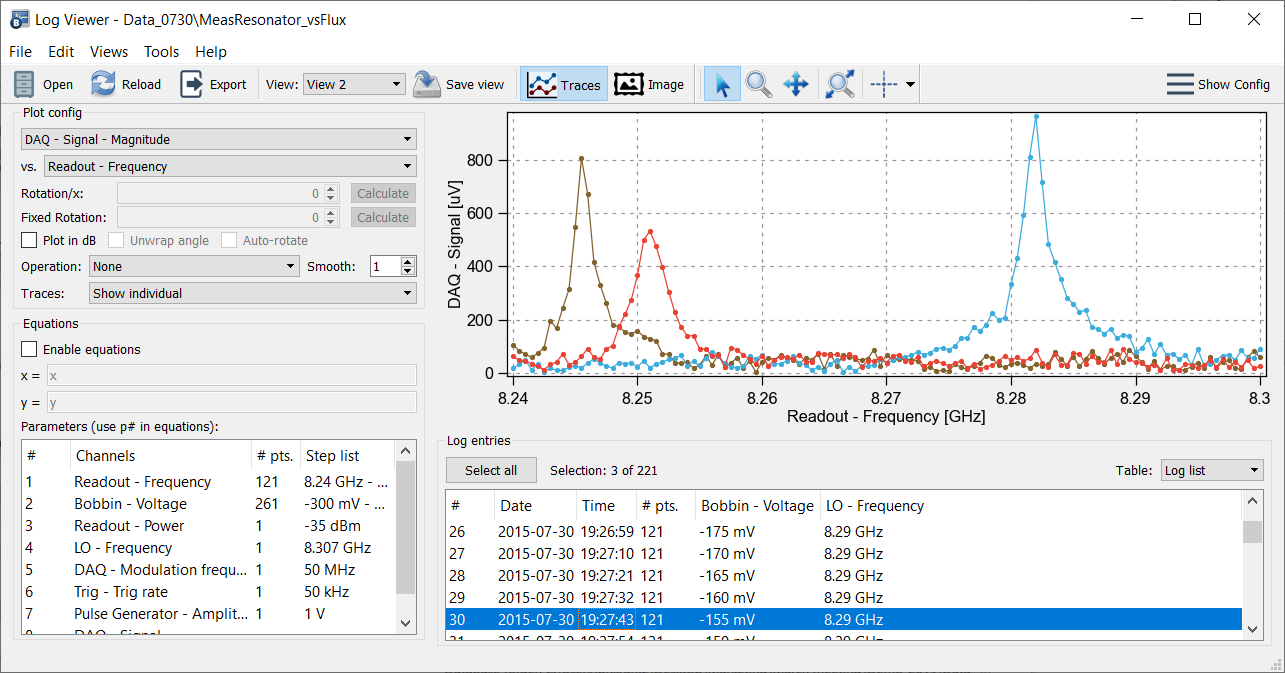The height and width of the screenshot is (673, 1285).
Task: Click the Bobbin - Voltage column header
Action: click(757, 506)
